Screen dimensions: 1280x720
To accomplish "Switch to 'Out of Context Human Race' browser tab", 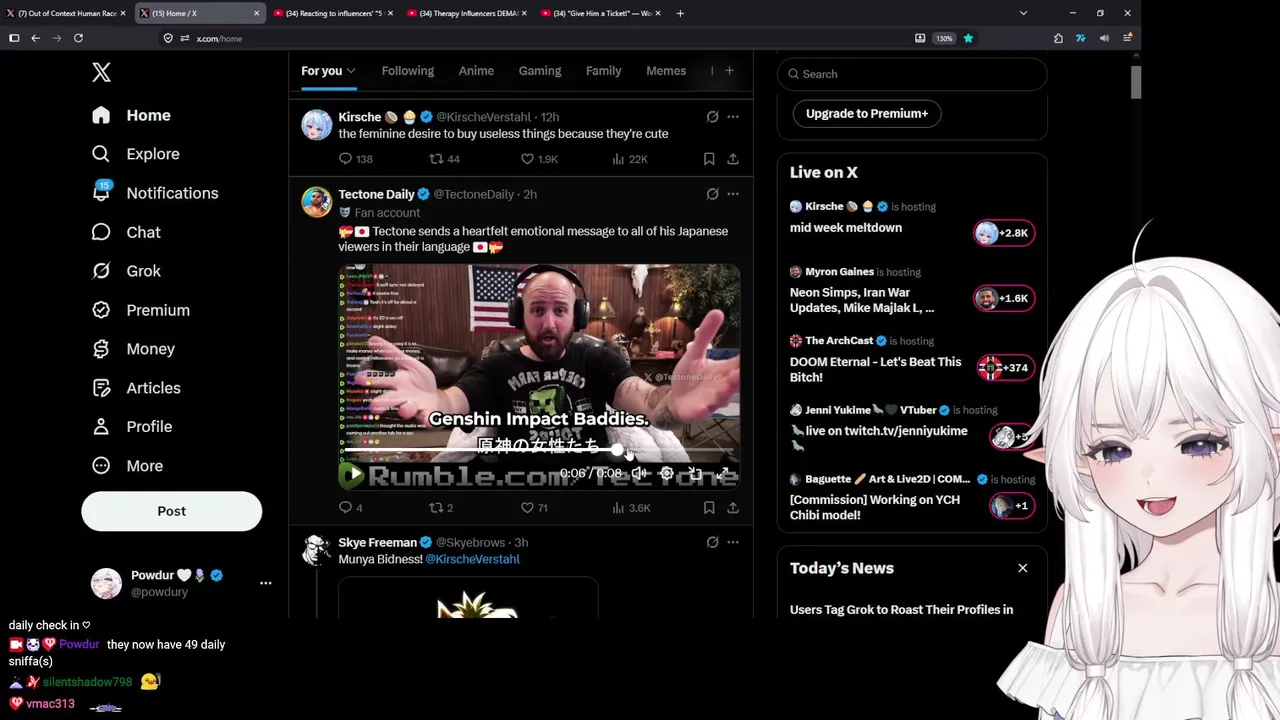I will click(66, 13).
